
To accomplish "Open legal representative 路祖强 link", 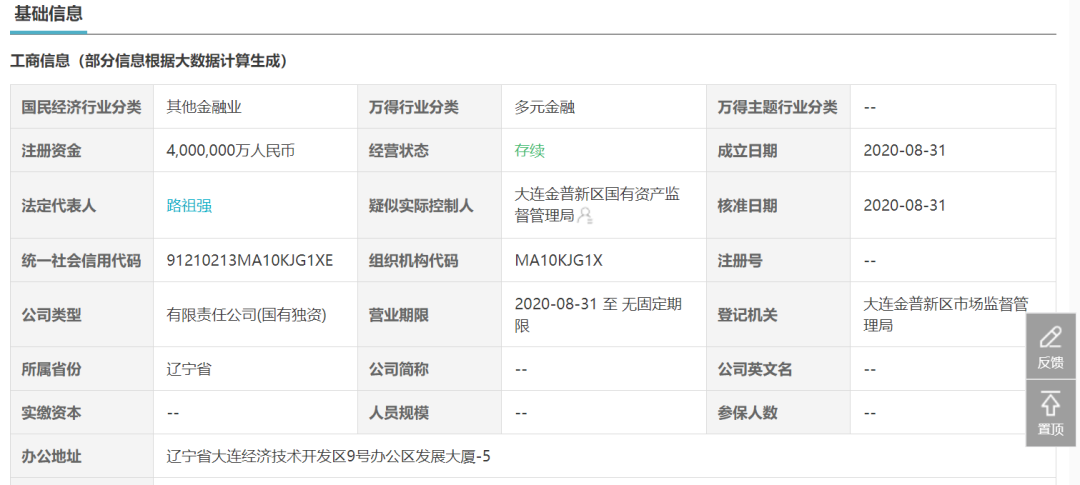I will click(189, 206).
